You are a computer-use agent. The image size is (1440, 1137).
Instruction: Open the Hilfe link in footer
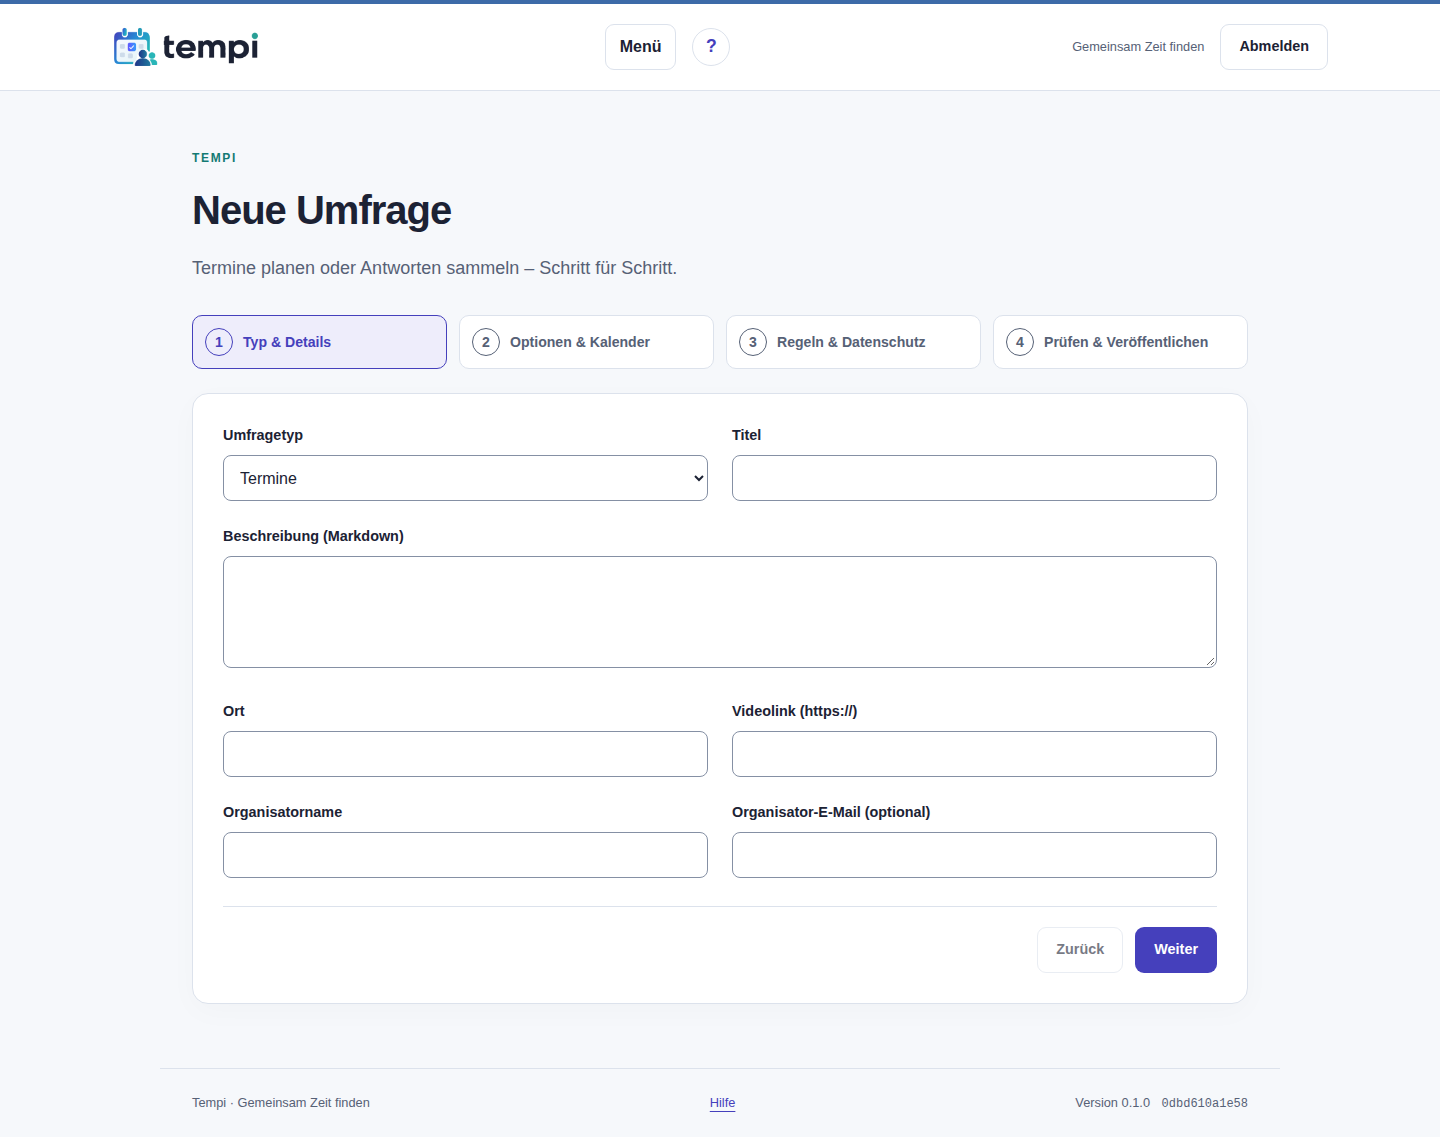[x=723, y=1103]
